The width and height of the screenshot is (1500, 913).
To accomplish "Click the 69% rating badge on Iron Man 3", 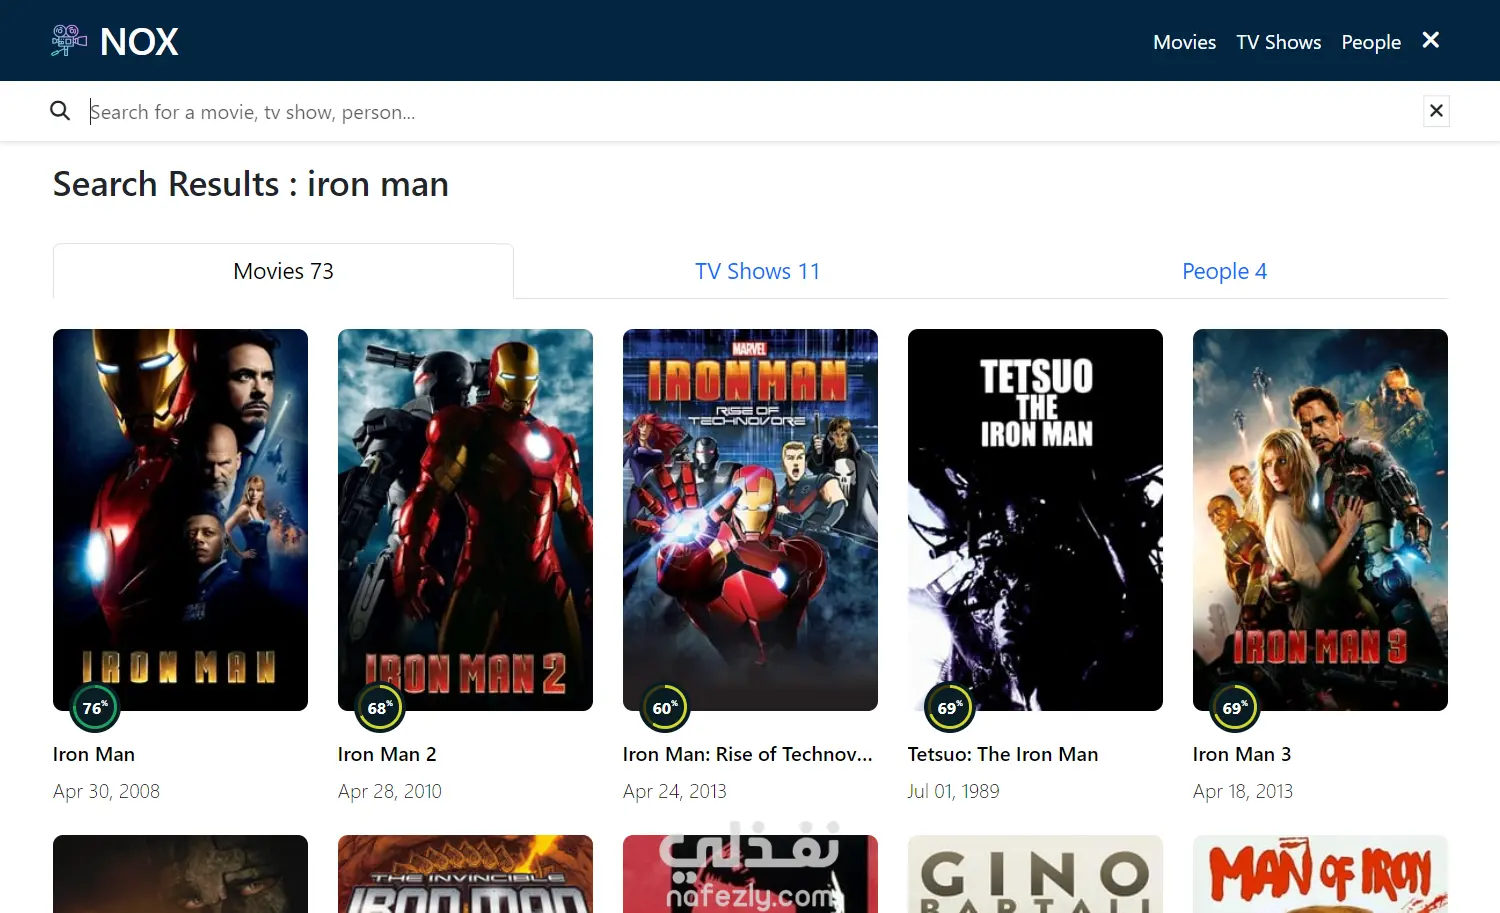I will tap(1235, 708).
